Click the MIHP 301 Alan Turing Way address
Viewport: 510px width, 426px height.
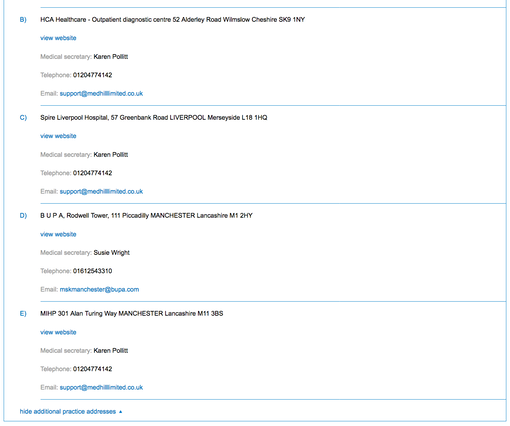tap(132, 314)
